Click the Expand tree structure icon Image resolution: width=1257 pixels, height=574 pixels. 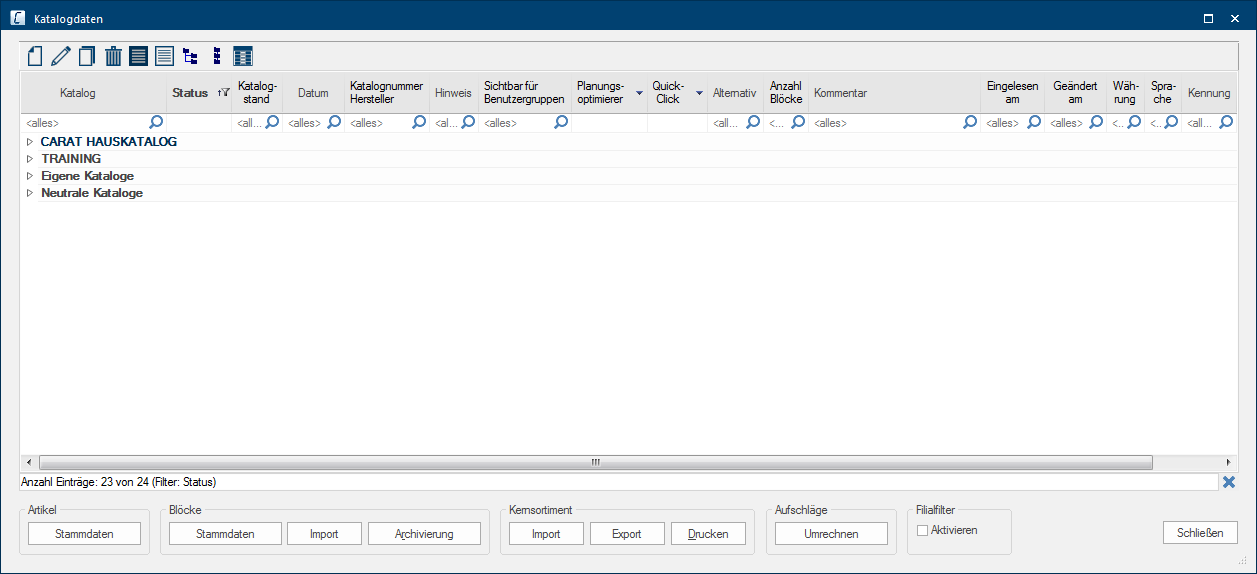pos(190,56)
